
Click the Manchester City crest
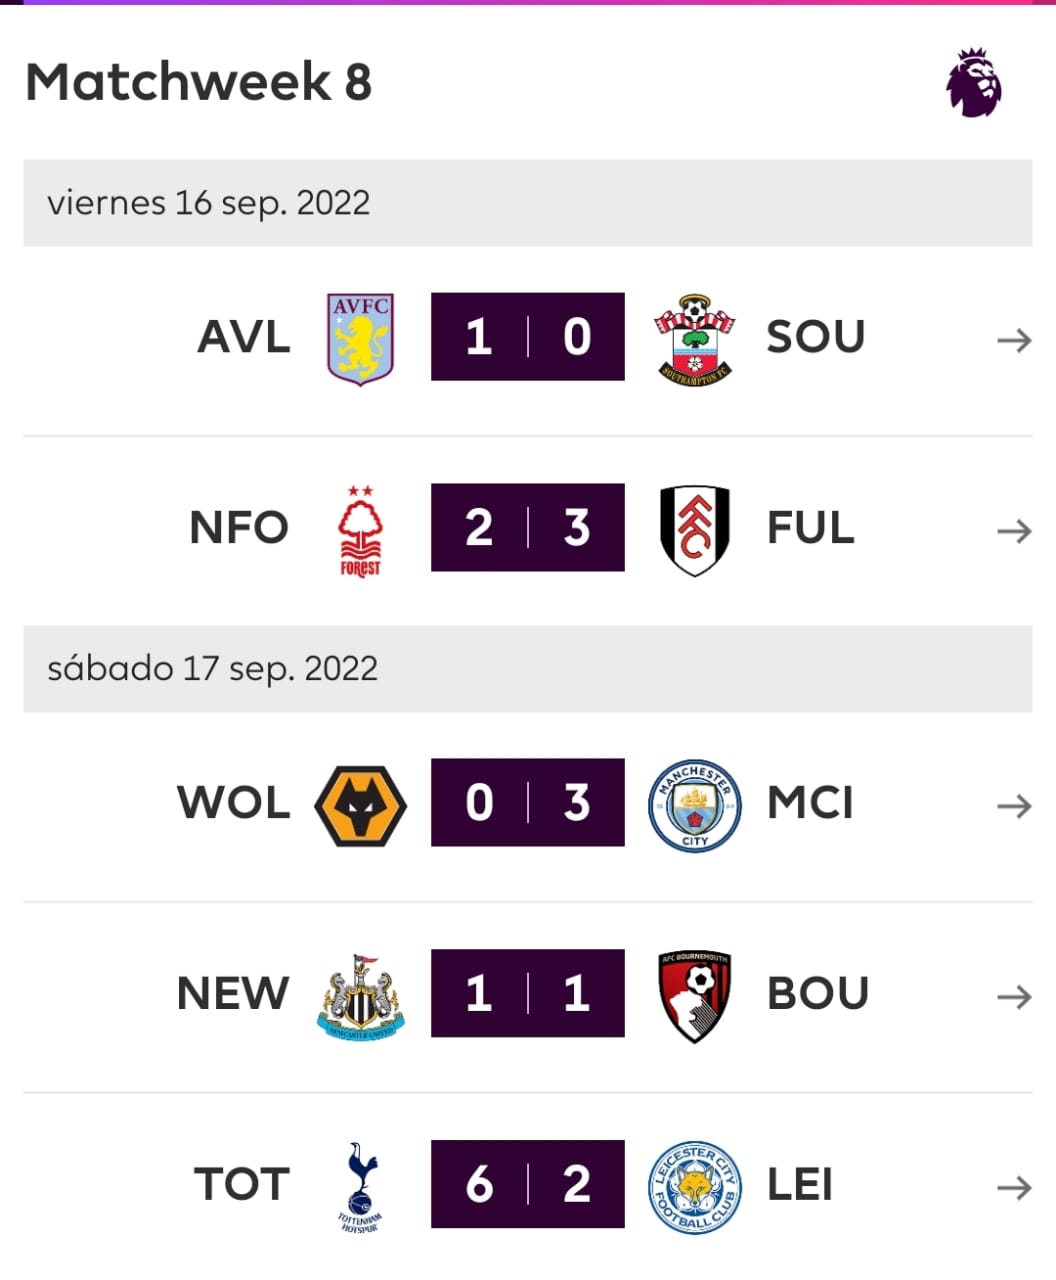coord(695,804)
